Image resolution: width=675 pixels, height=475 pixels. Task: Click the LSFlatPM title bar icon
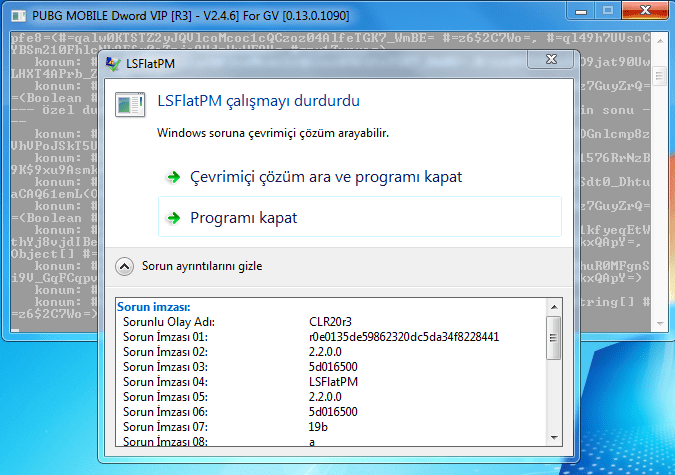click(113, 64)
